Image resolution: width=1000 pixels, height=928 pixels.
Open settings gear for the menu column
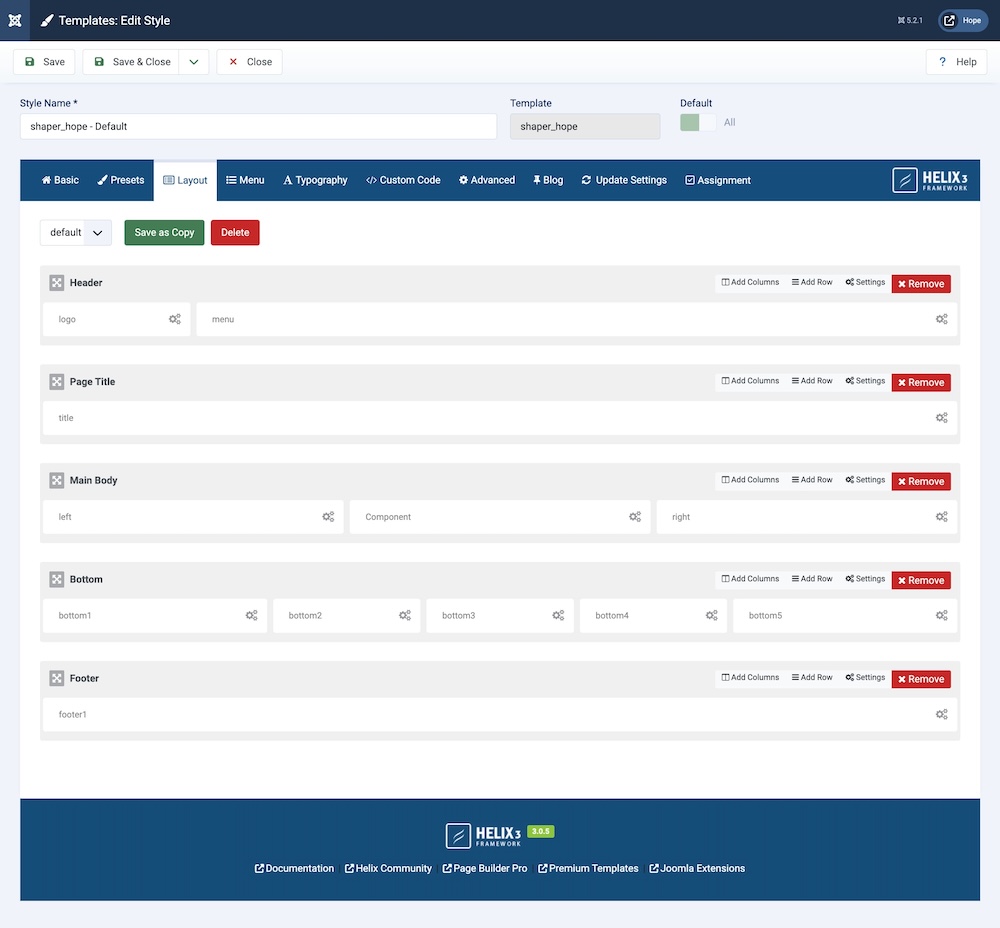pos(941,319)
